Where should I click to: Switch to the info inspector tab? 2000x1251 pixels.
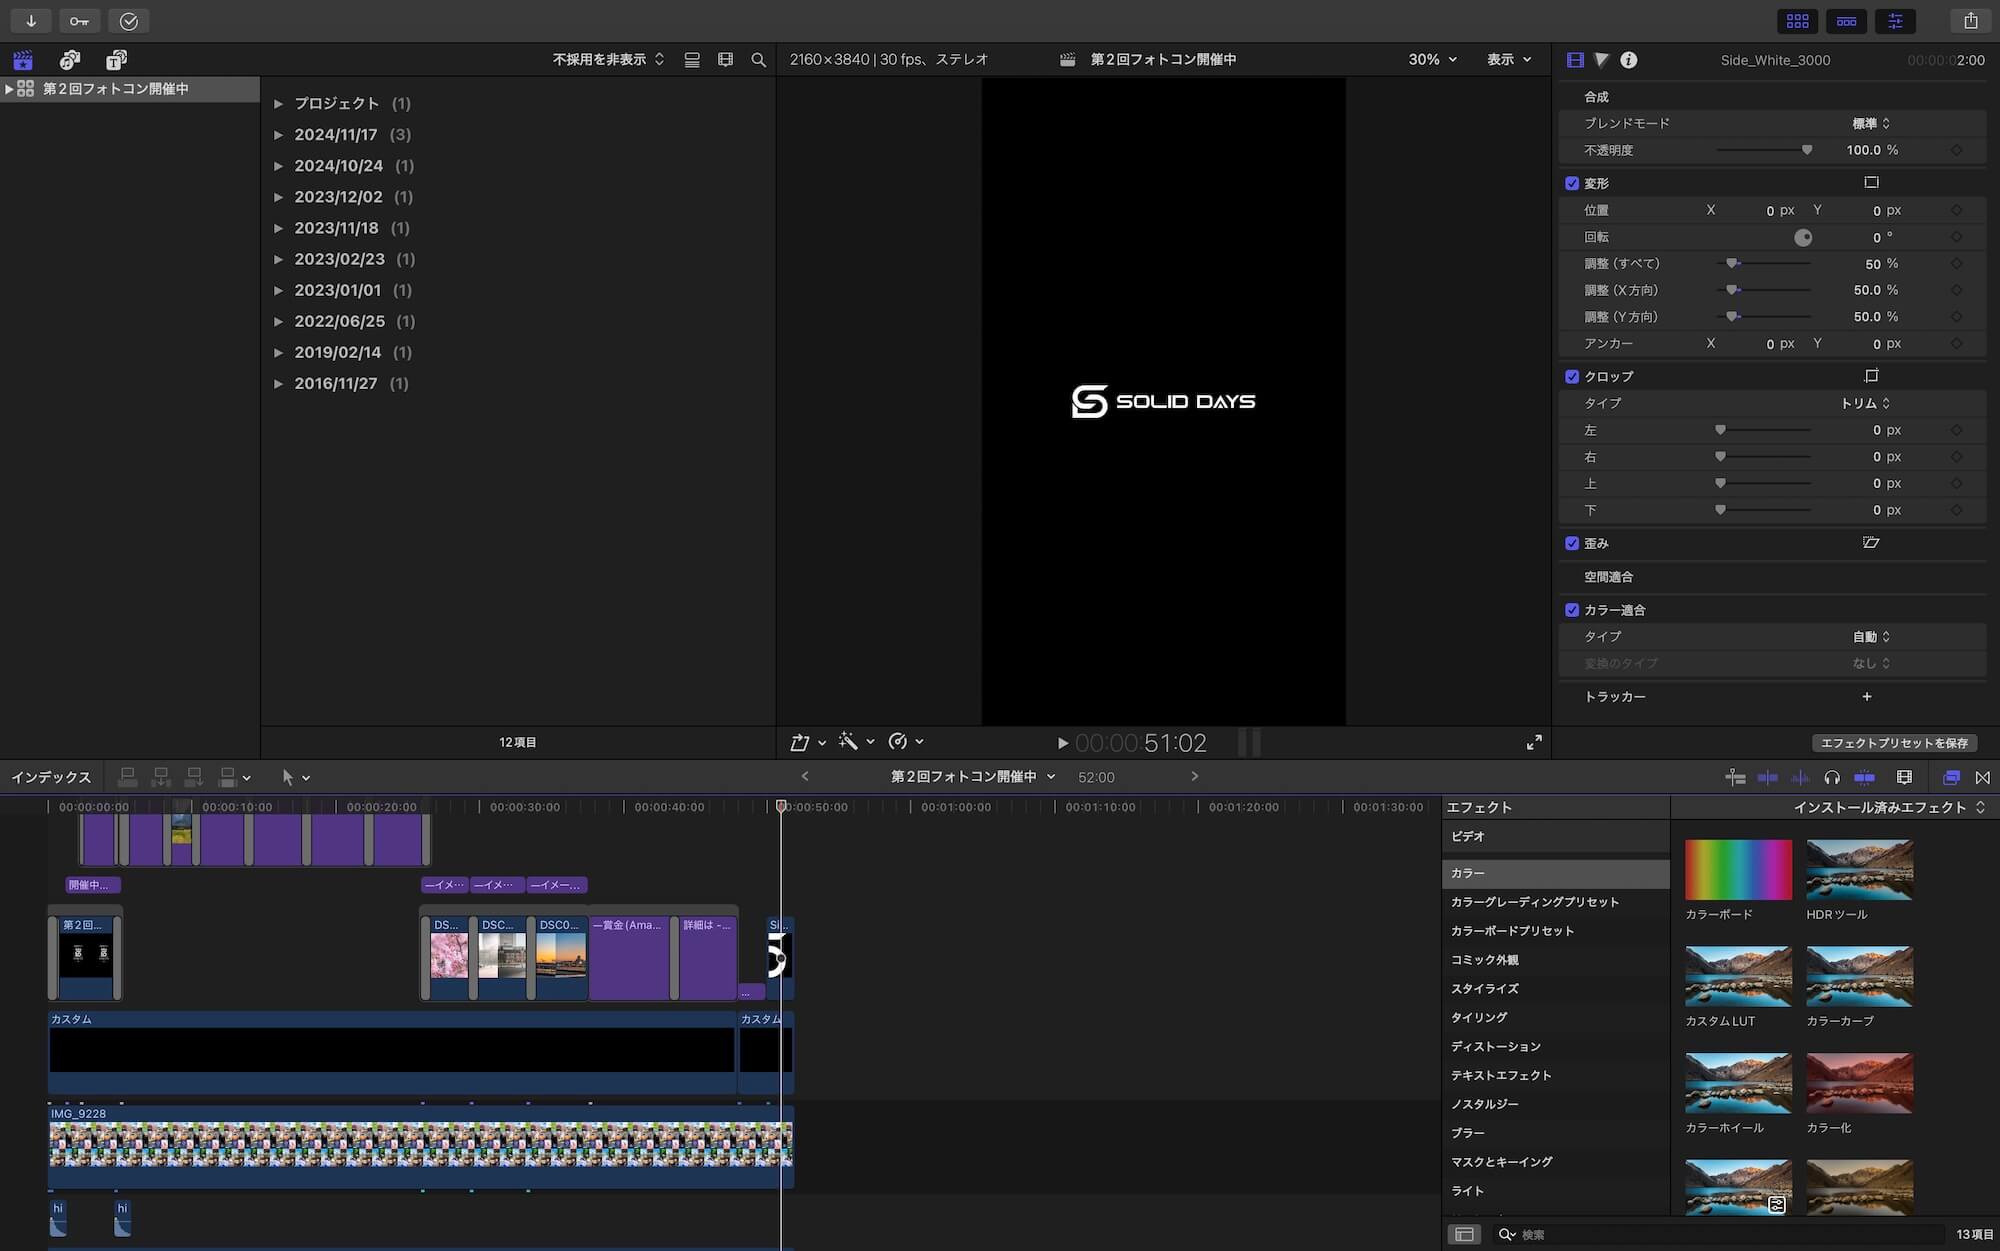pos(1629,60)
